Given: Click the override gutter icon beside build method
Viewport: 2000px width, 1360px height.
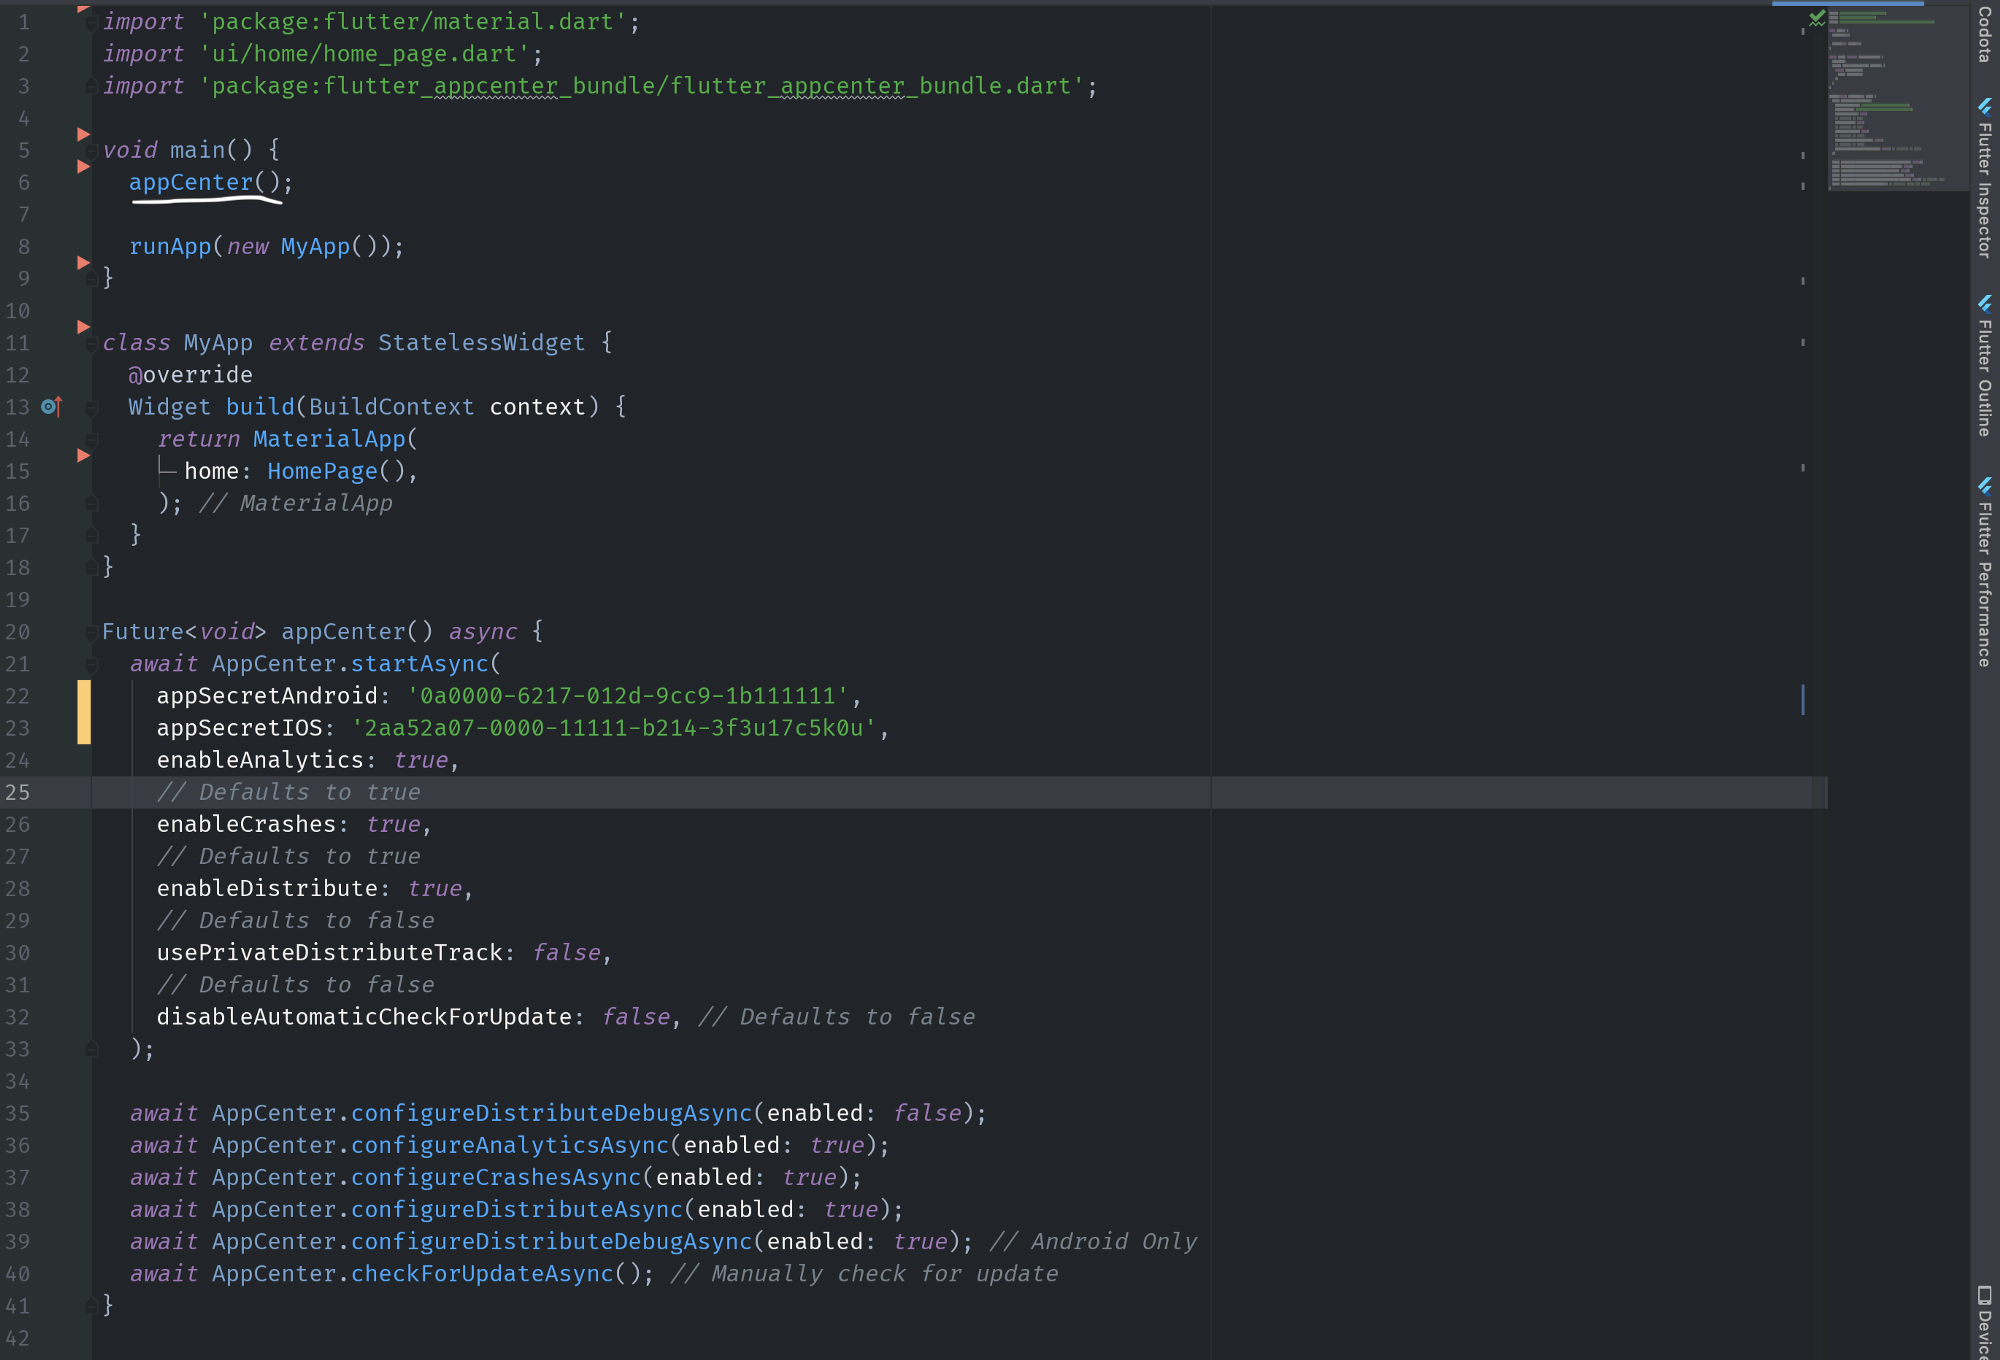Looking at the screenshot, I should 51,407.
